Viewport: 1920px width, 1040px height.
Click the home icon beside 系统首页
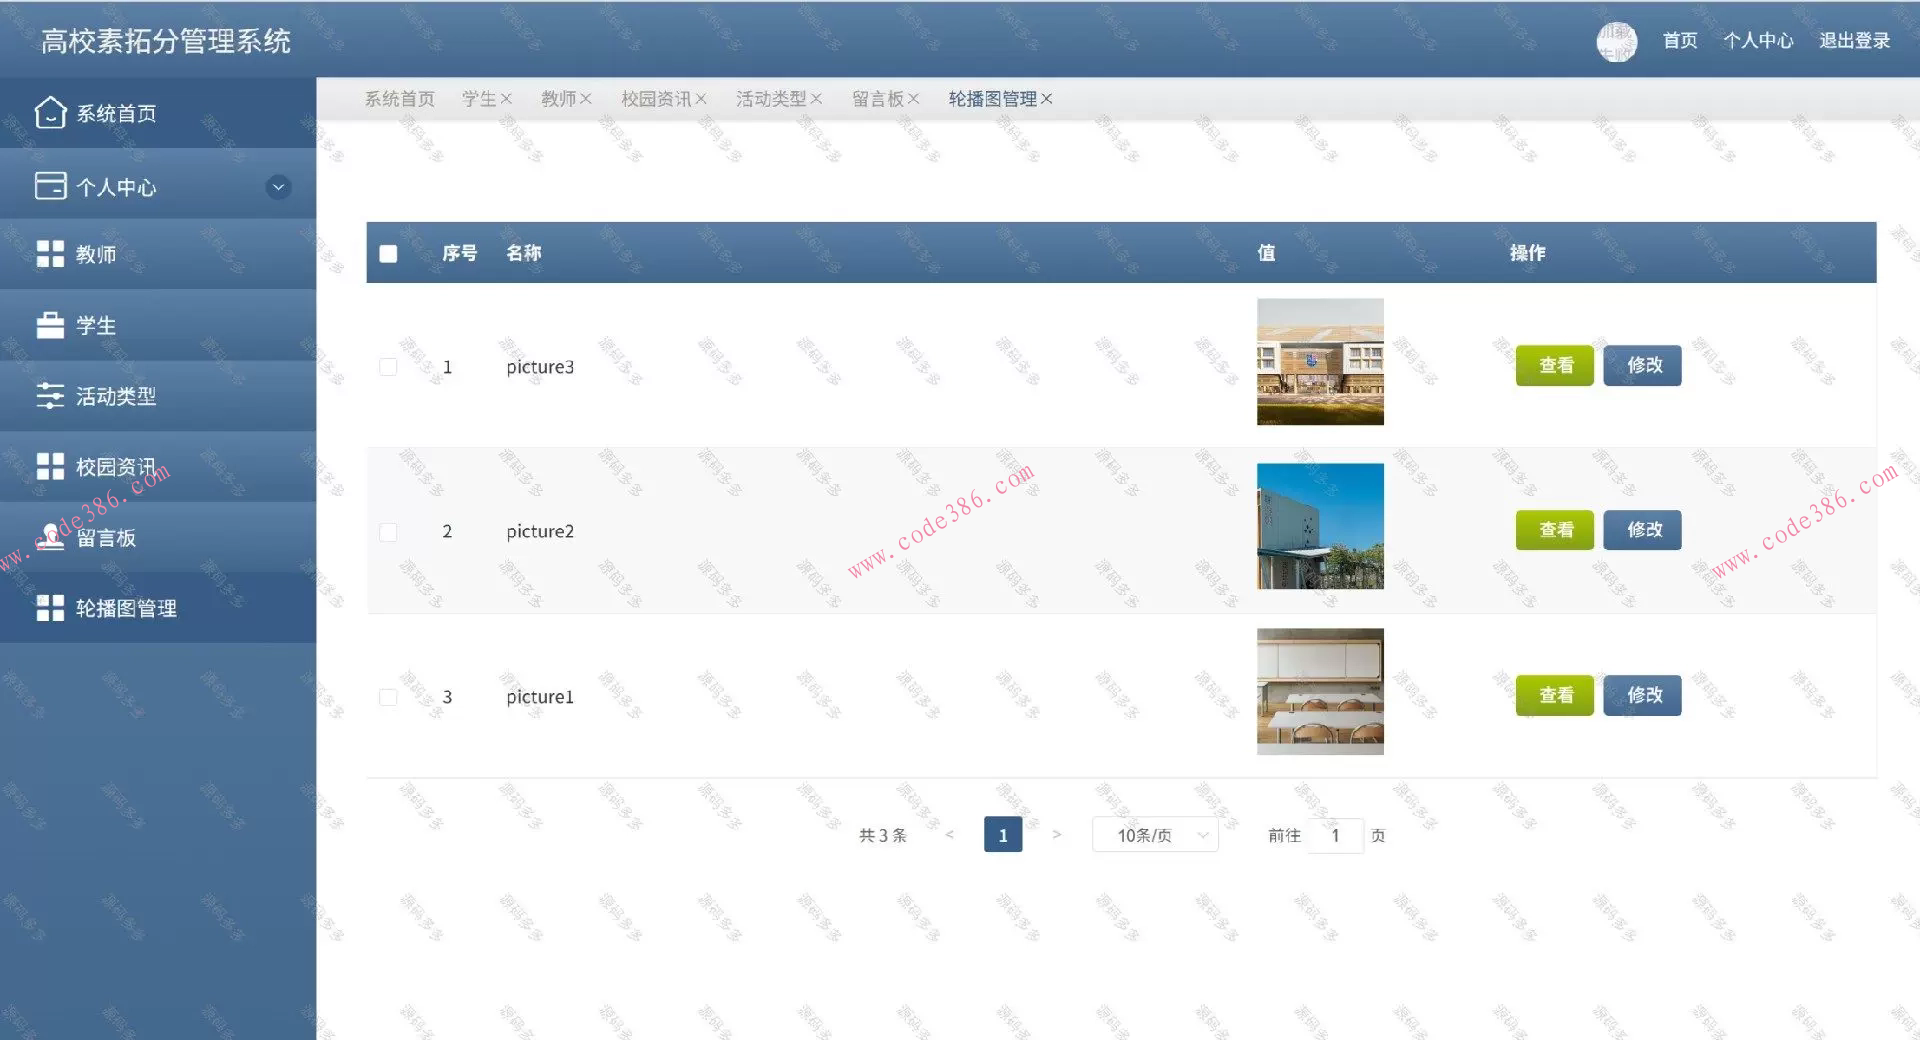[x=50, y=113]
